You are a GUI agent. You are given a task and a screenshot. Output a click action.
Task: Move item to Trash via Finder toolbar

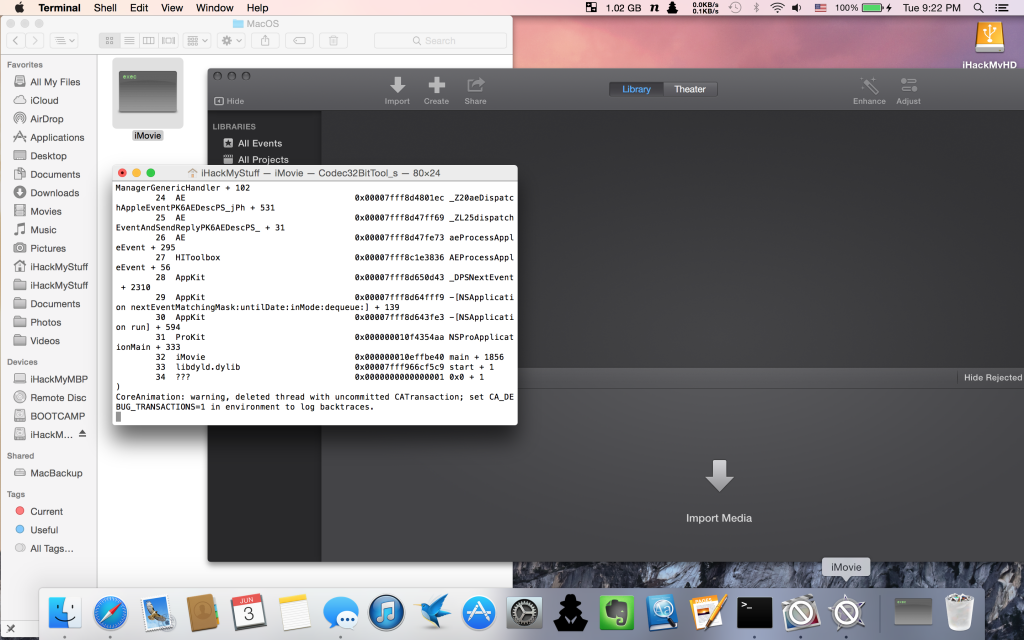coord(332,41)
